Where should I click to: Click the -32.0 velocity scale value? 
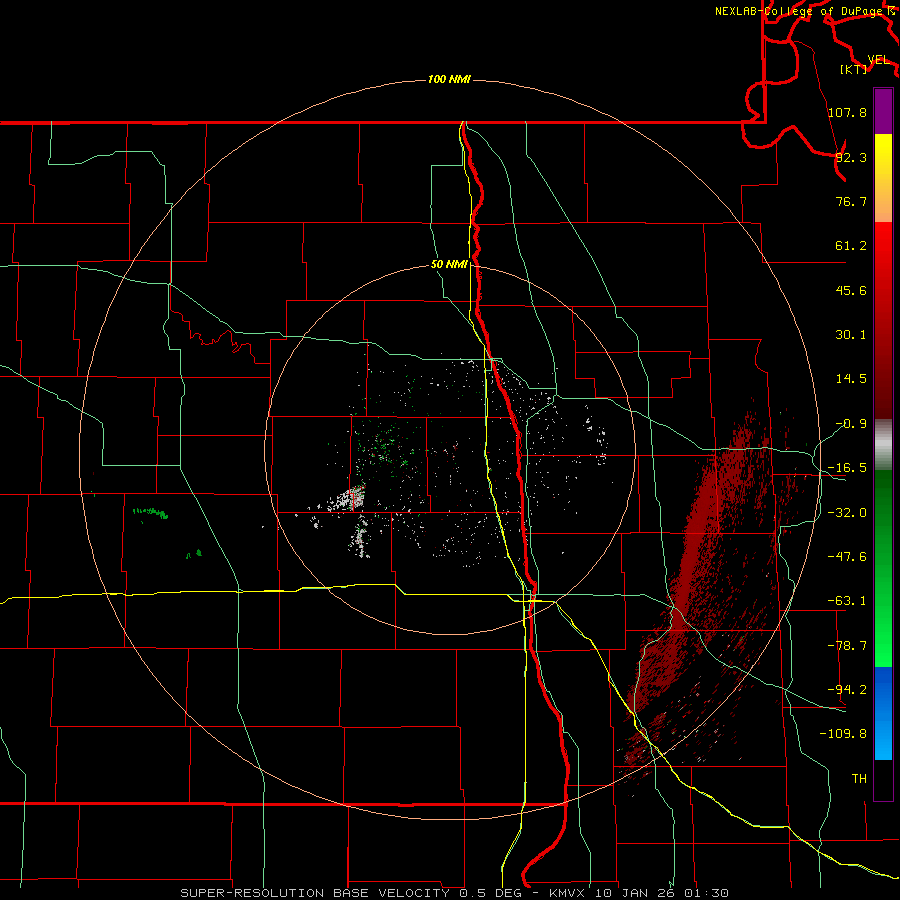(x=847, y=513)
